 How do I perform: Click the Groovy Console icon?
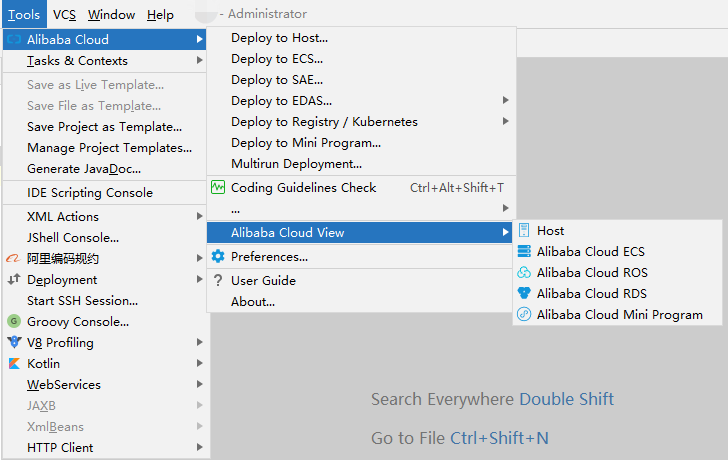[x=14, y=322]
